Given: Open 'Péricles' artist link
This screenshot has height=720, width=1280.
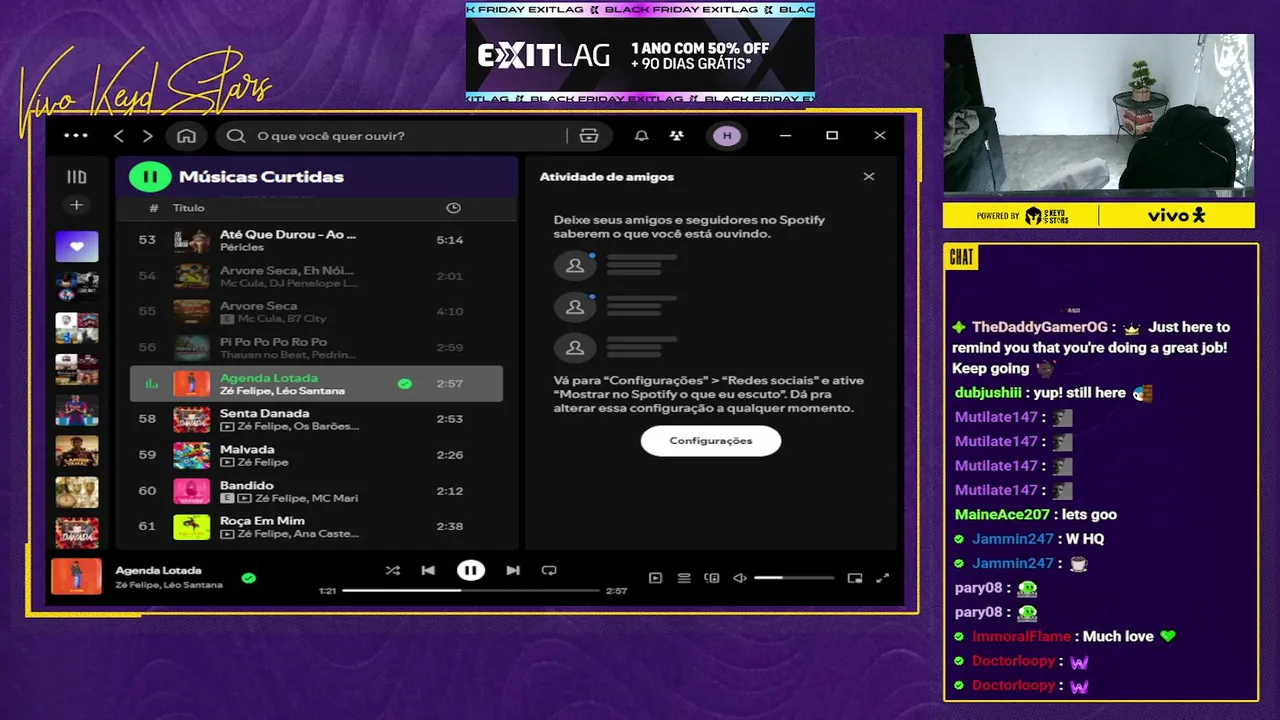Looking at the screenshot, I should tap(242, 247).
